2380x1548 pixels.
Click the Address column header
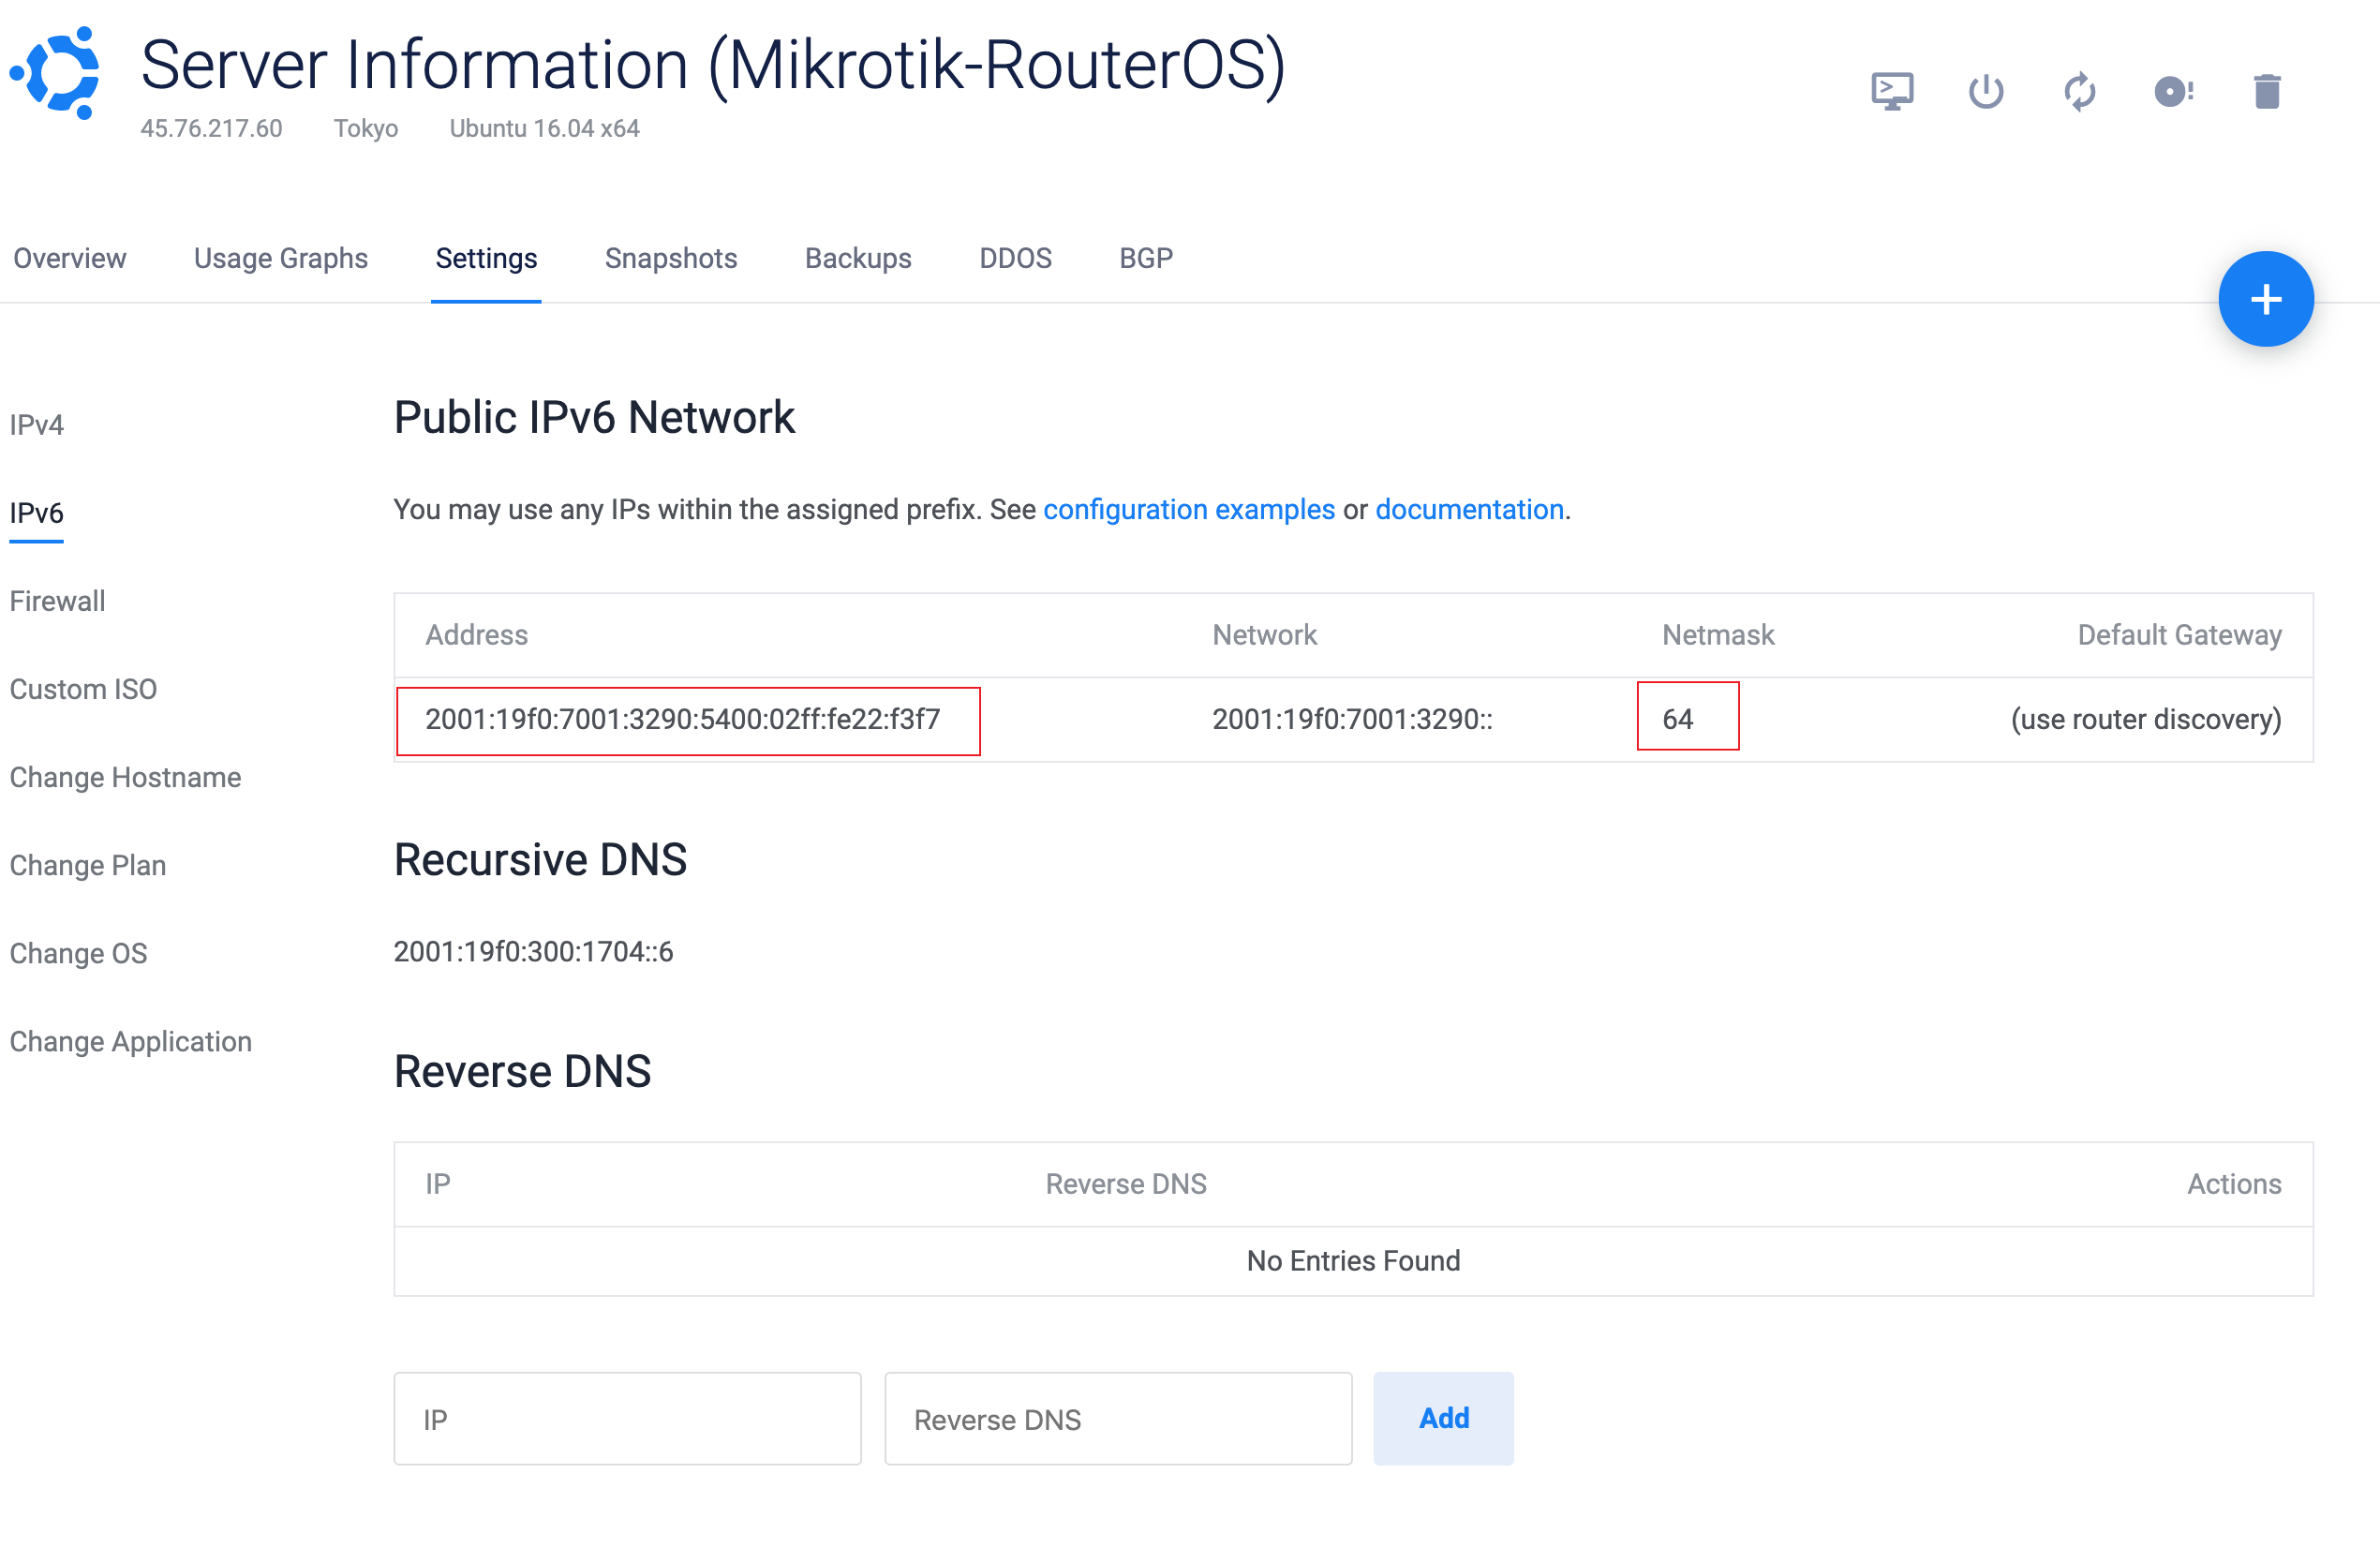coord(476,635)
